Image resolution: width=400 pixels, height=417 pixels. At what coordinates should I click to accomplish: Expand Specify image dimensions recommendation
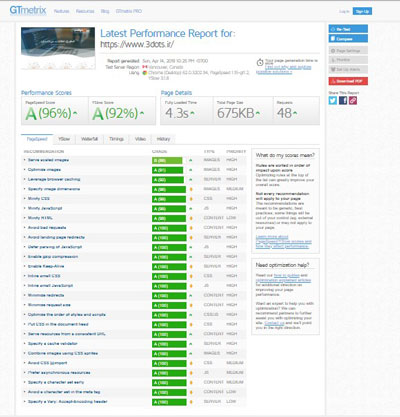54,189
